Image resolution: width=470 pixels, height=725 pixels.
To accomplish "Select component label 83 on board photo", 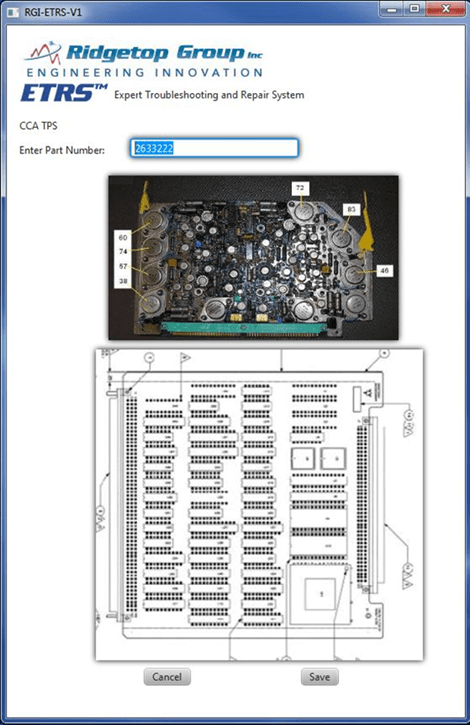I will (351, 209).
